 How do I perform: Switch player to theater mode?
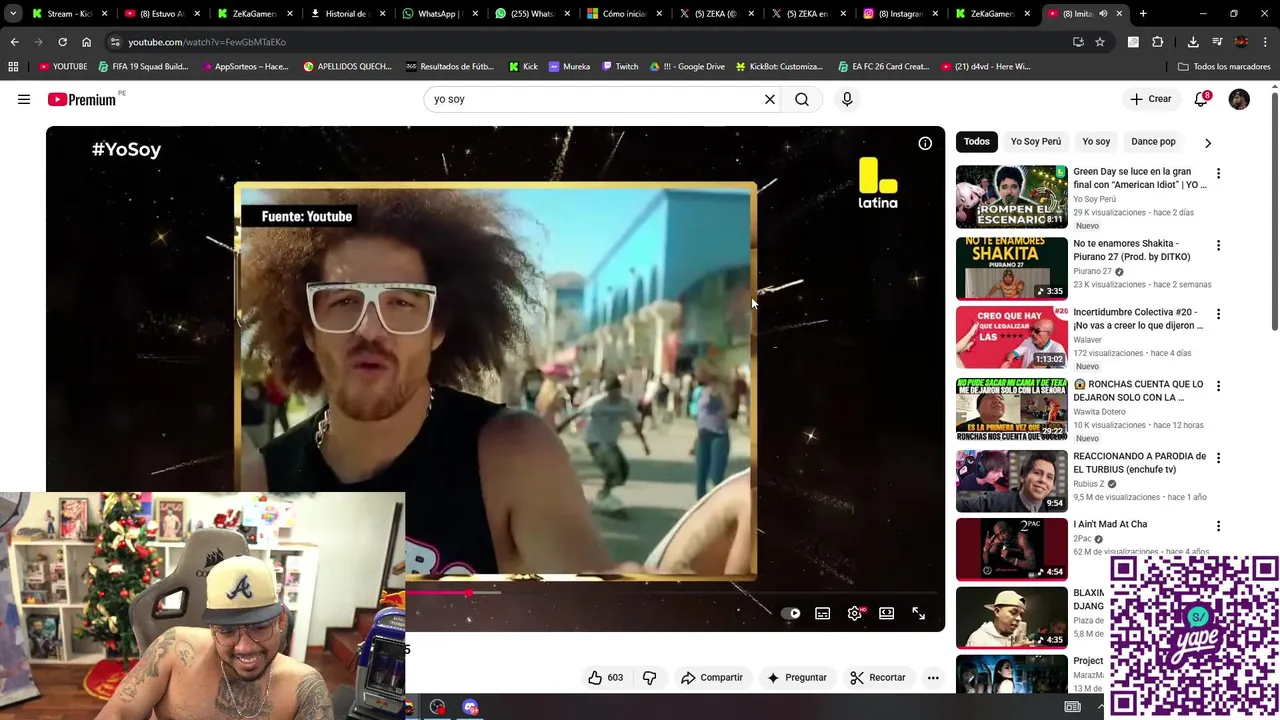pyautogui.click(x=887, y=614)
